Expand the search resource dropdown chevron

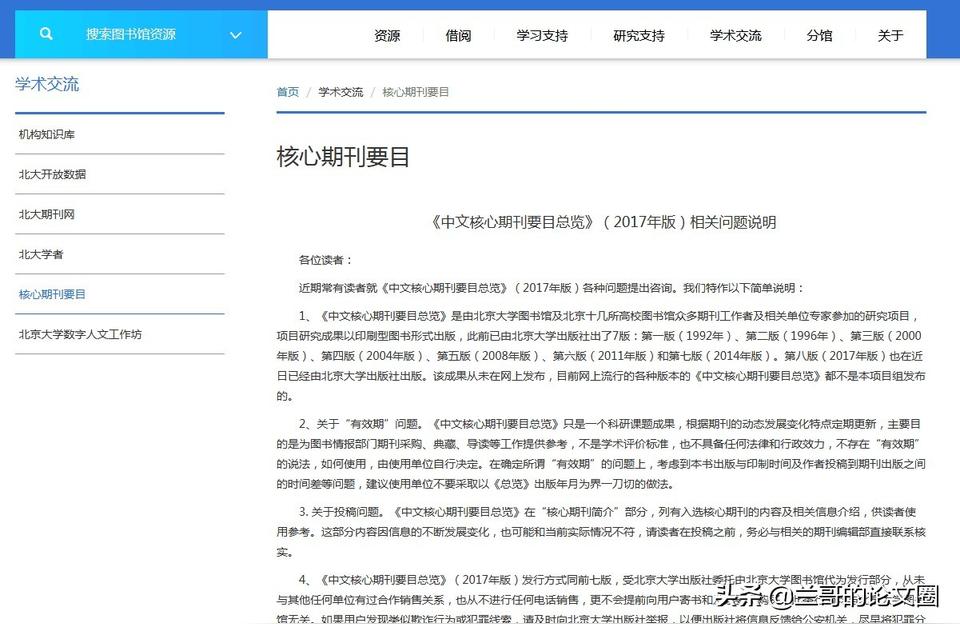[x=236, y=35]
